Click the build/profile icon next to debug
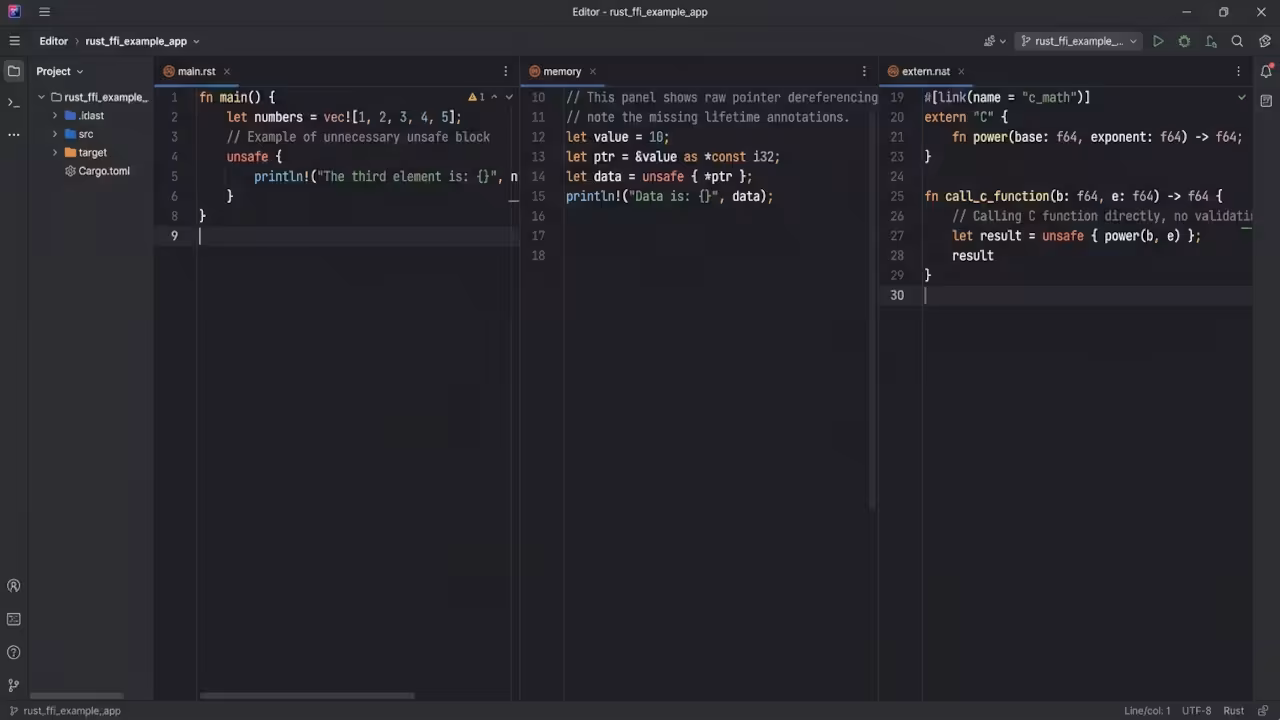Image resolution: width=1280 pixels, height=720 pixels. [x=1210, y=41]
